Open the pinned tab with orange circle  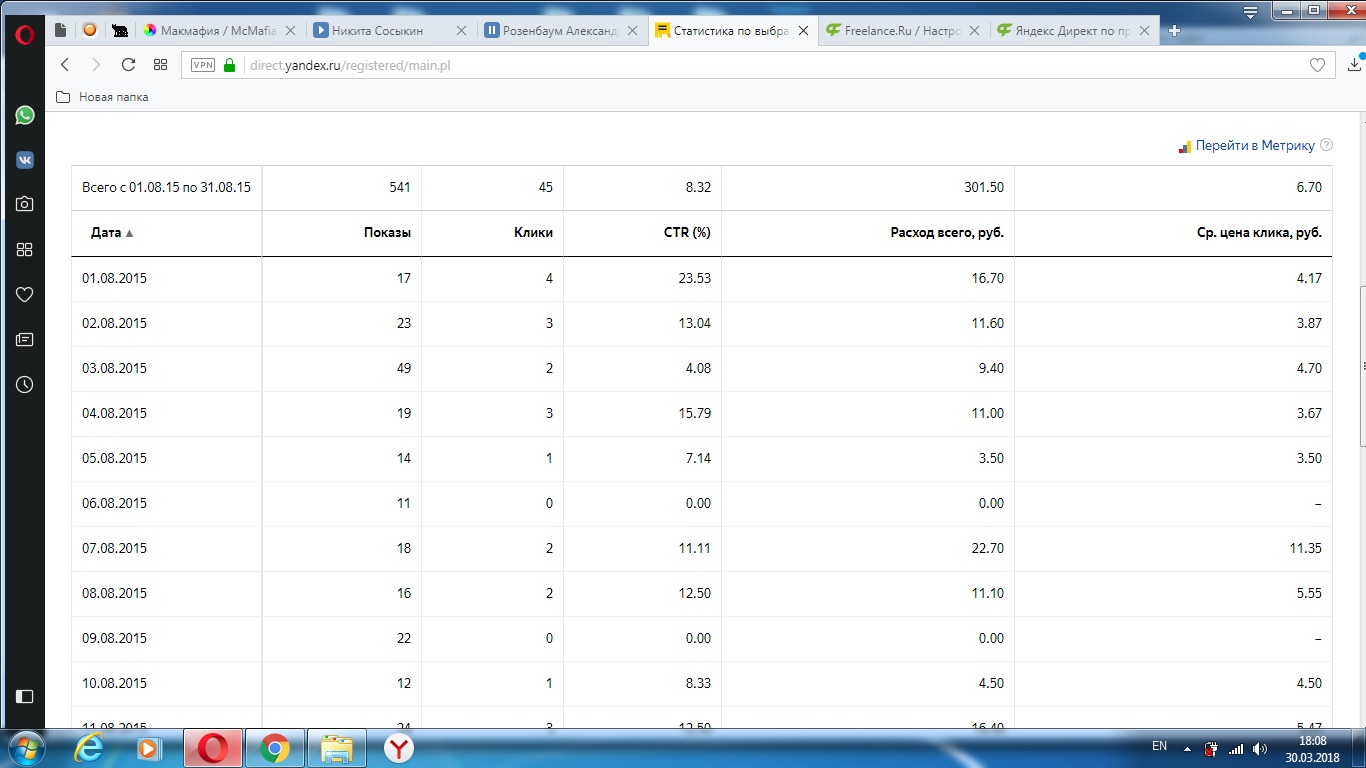pyautogui.click(x=89, y=30)
